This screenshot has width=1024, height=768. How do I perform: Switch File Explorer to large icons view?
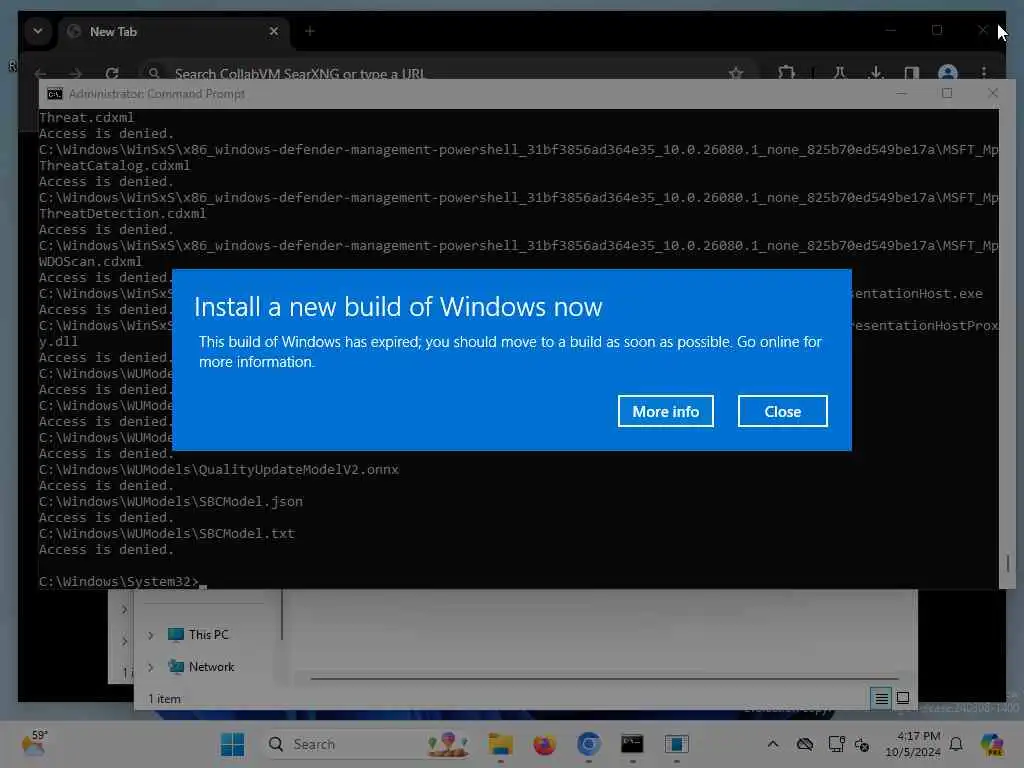[x=903, y=698]
